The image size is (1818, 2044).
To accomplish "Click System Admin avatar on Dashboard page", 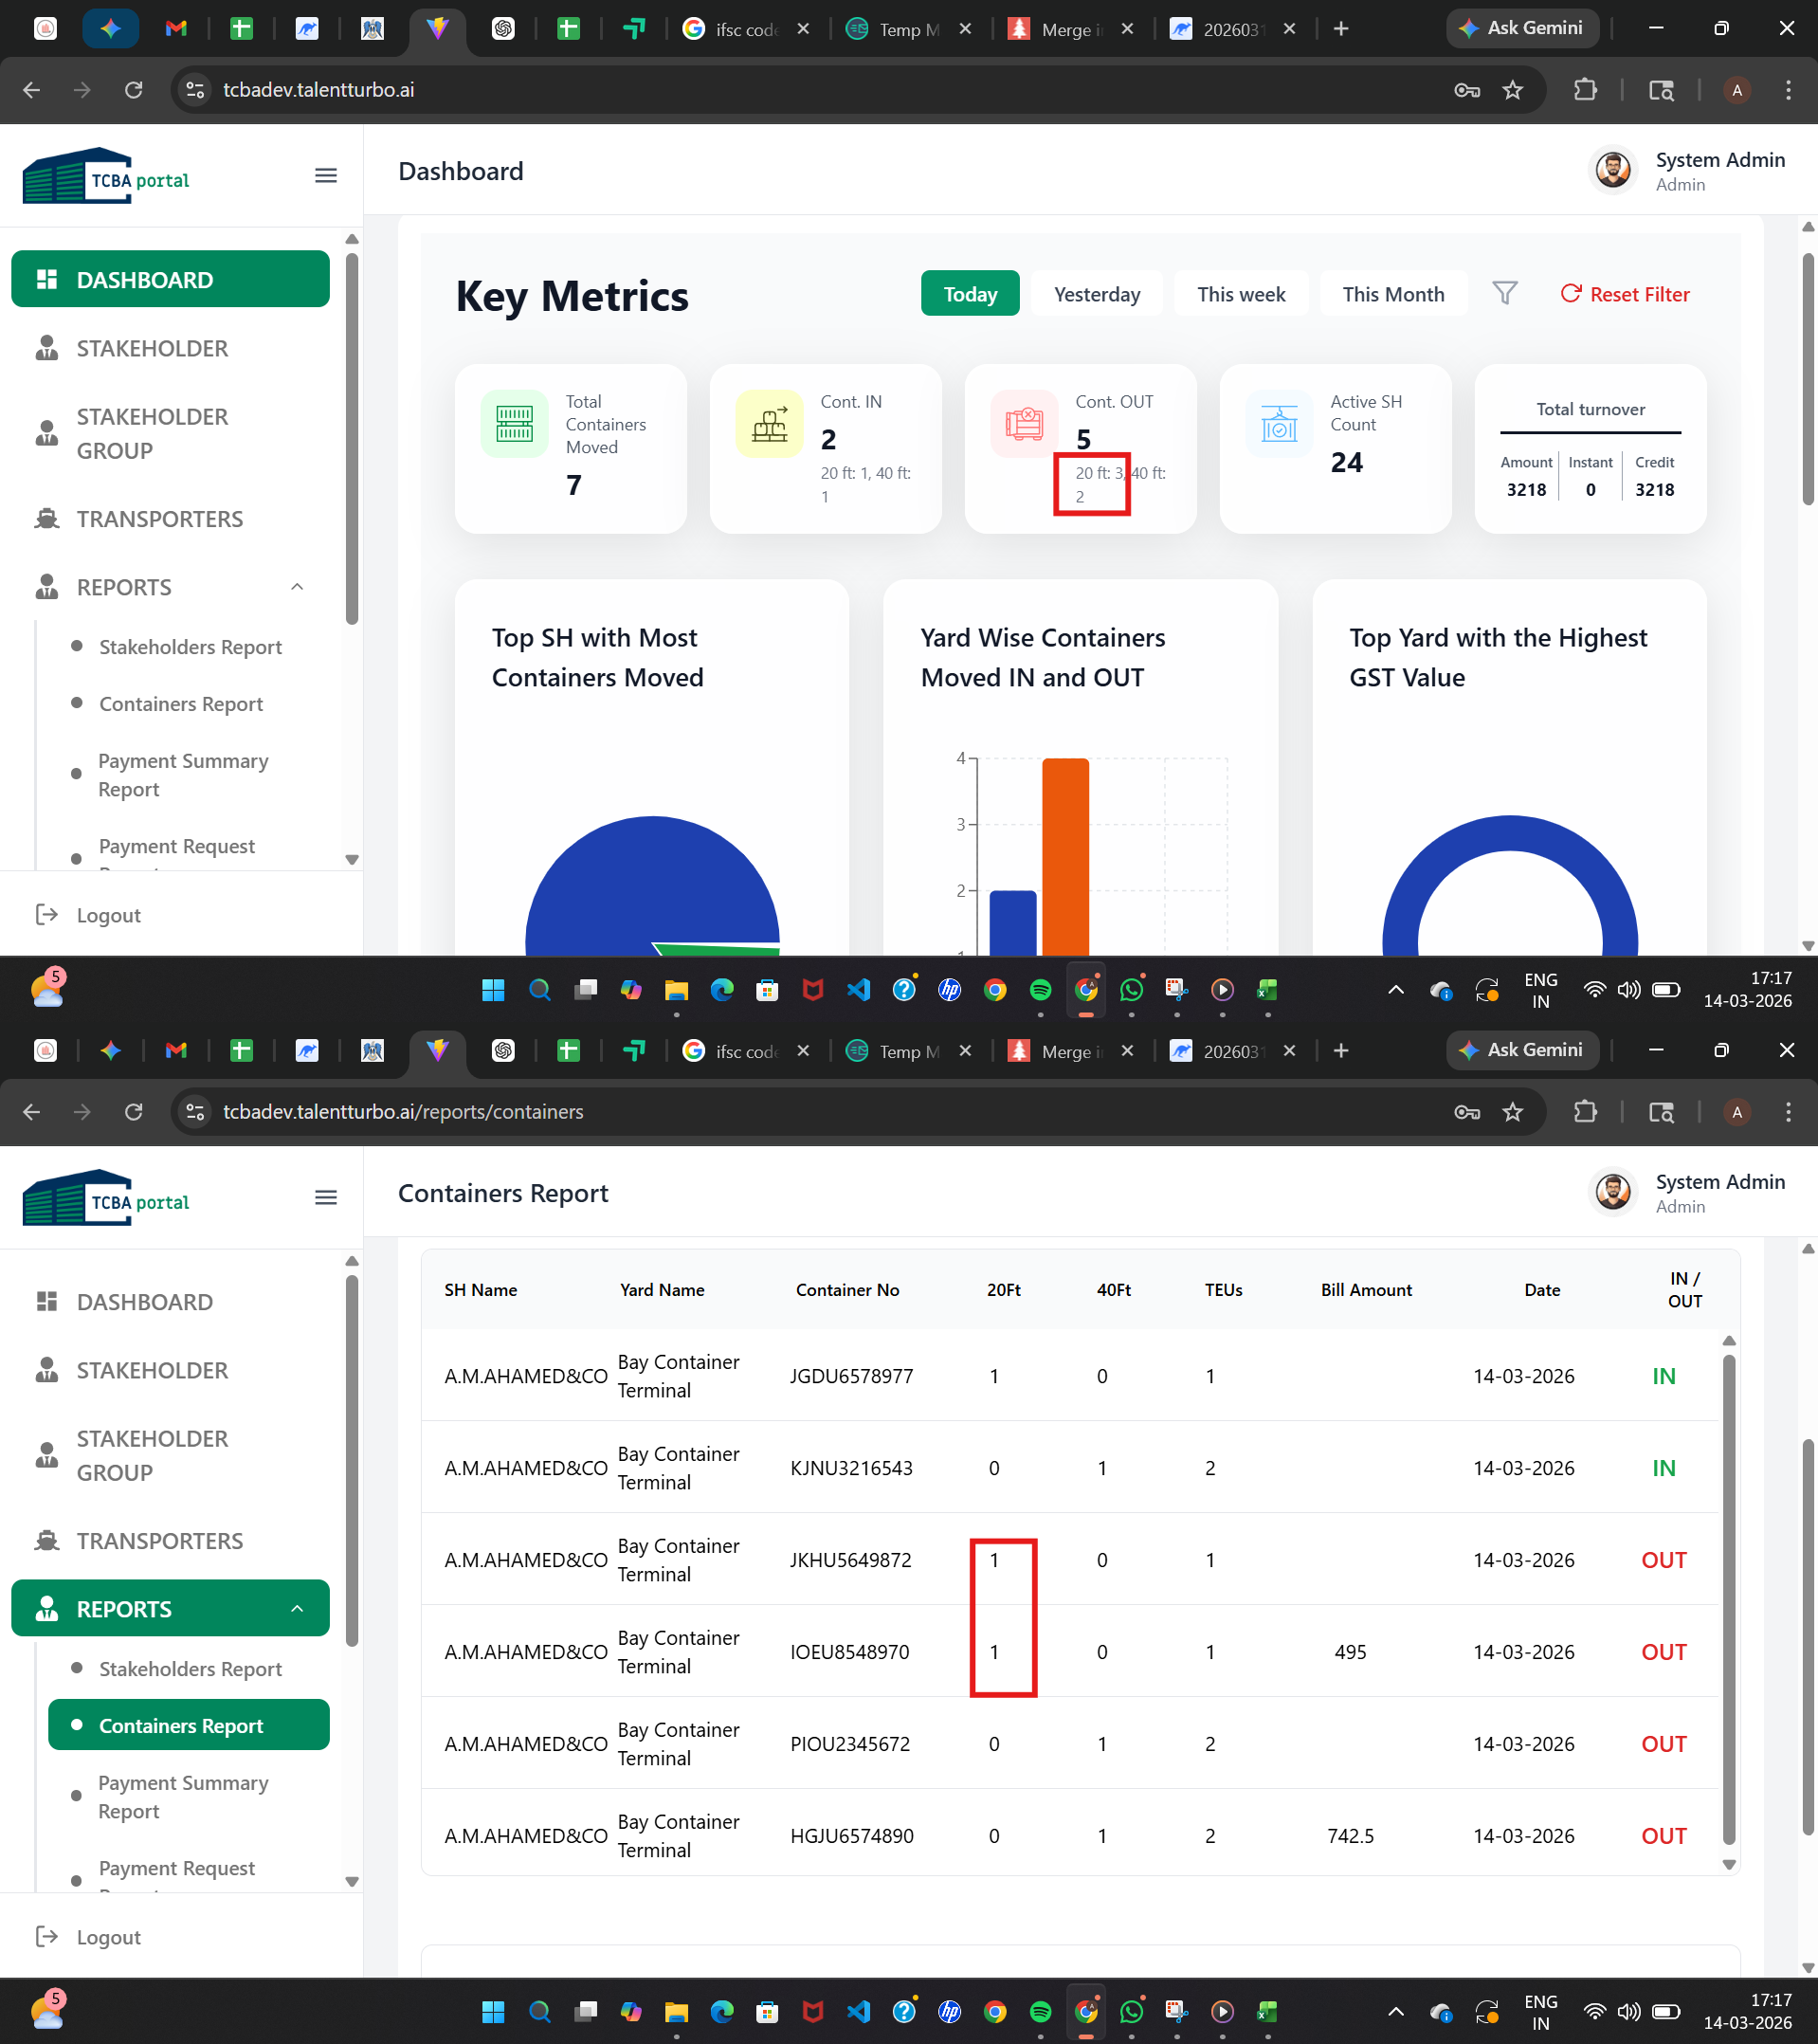I will coord(1612,170).
